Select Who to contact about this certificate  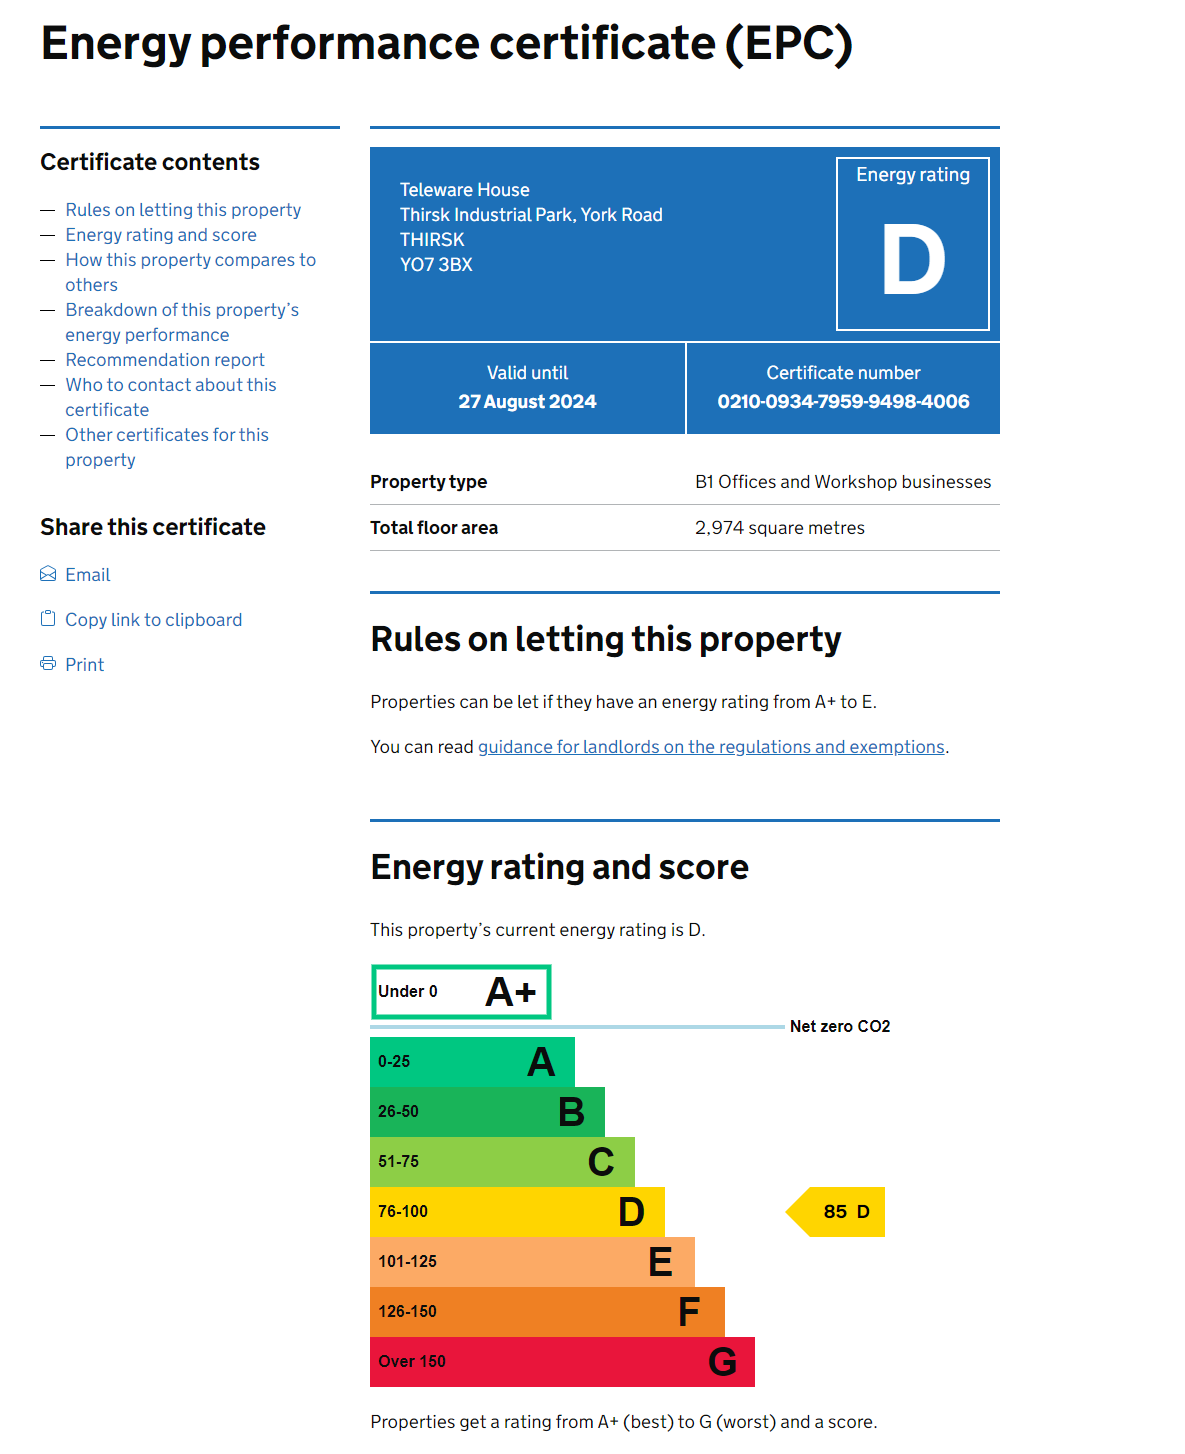click(x=170, y=386)
